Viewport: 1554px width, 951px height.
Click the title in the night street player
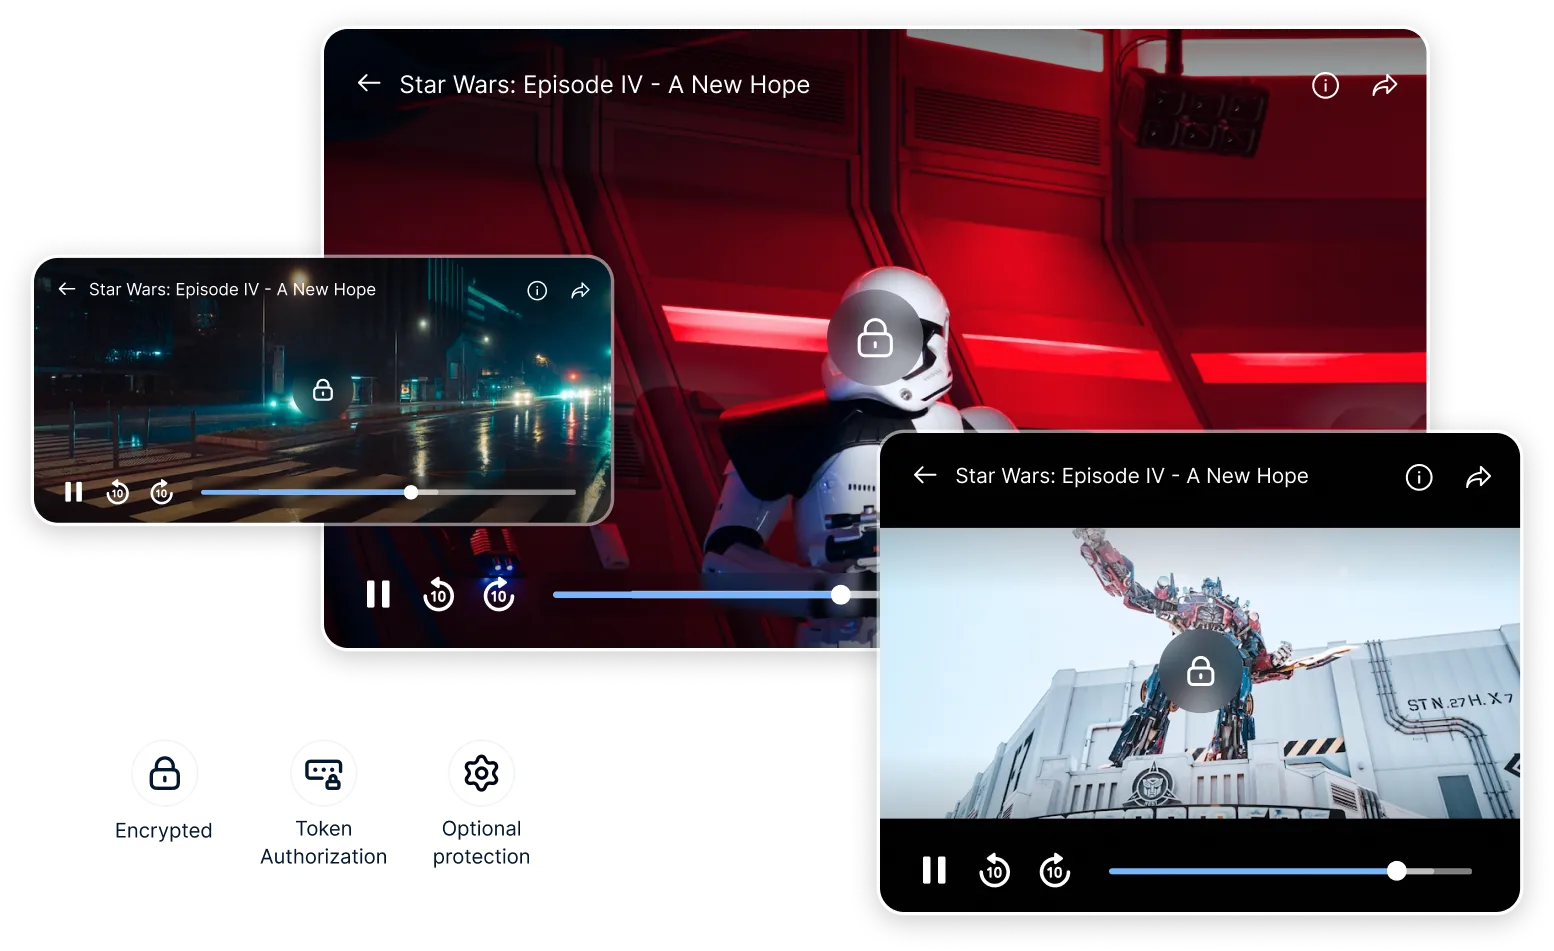[232, 290]
